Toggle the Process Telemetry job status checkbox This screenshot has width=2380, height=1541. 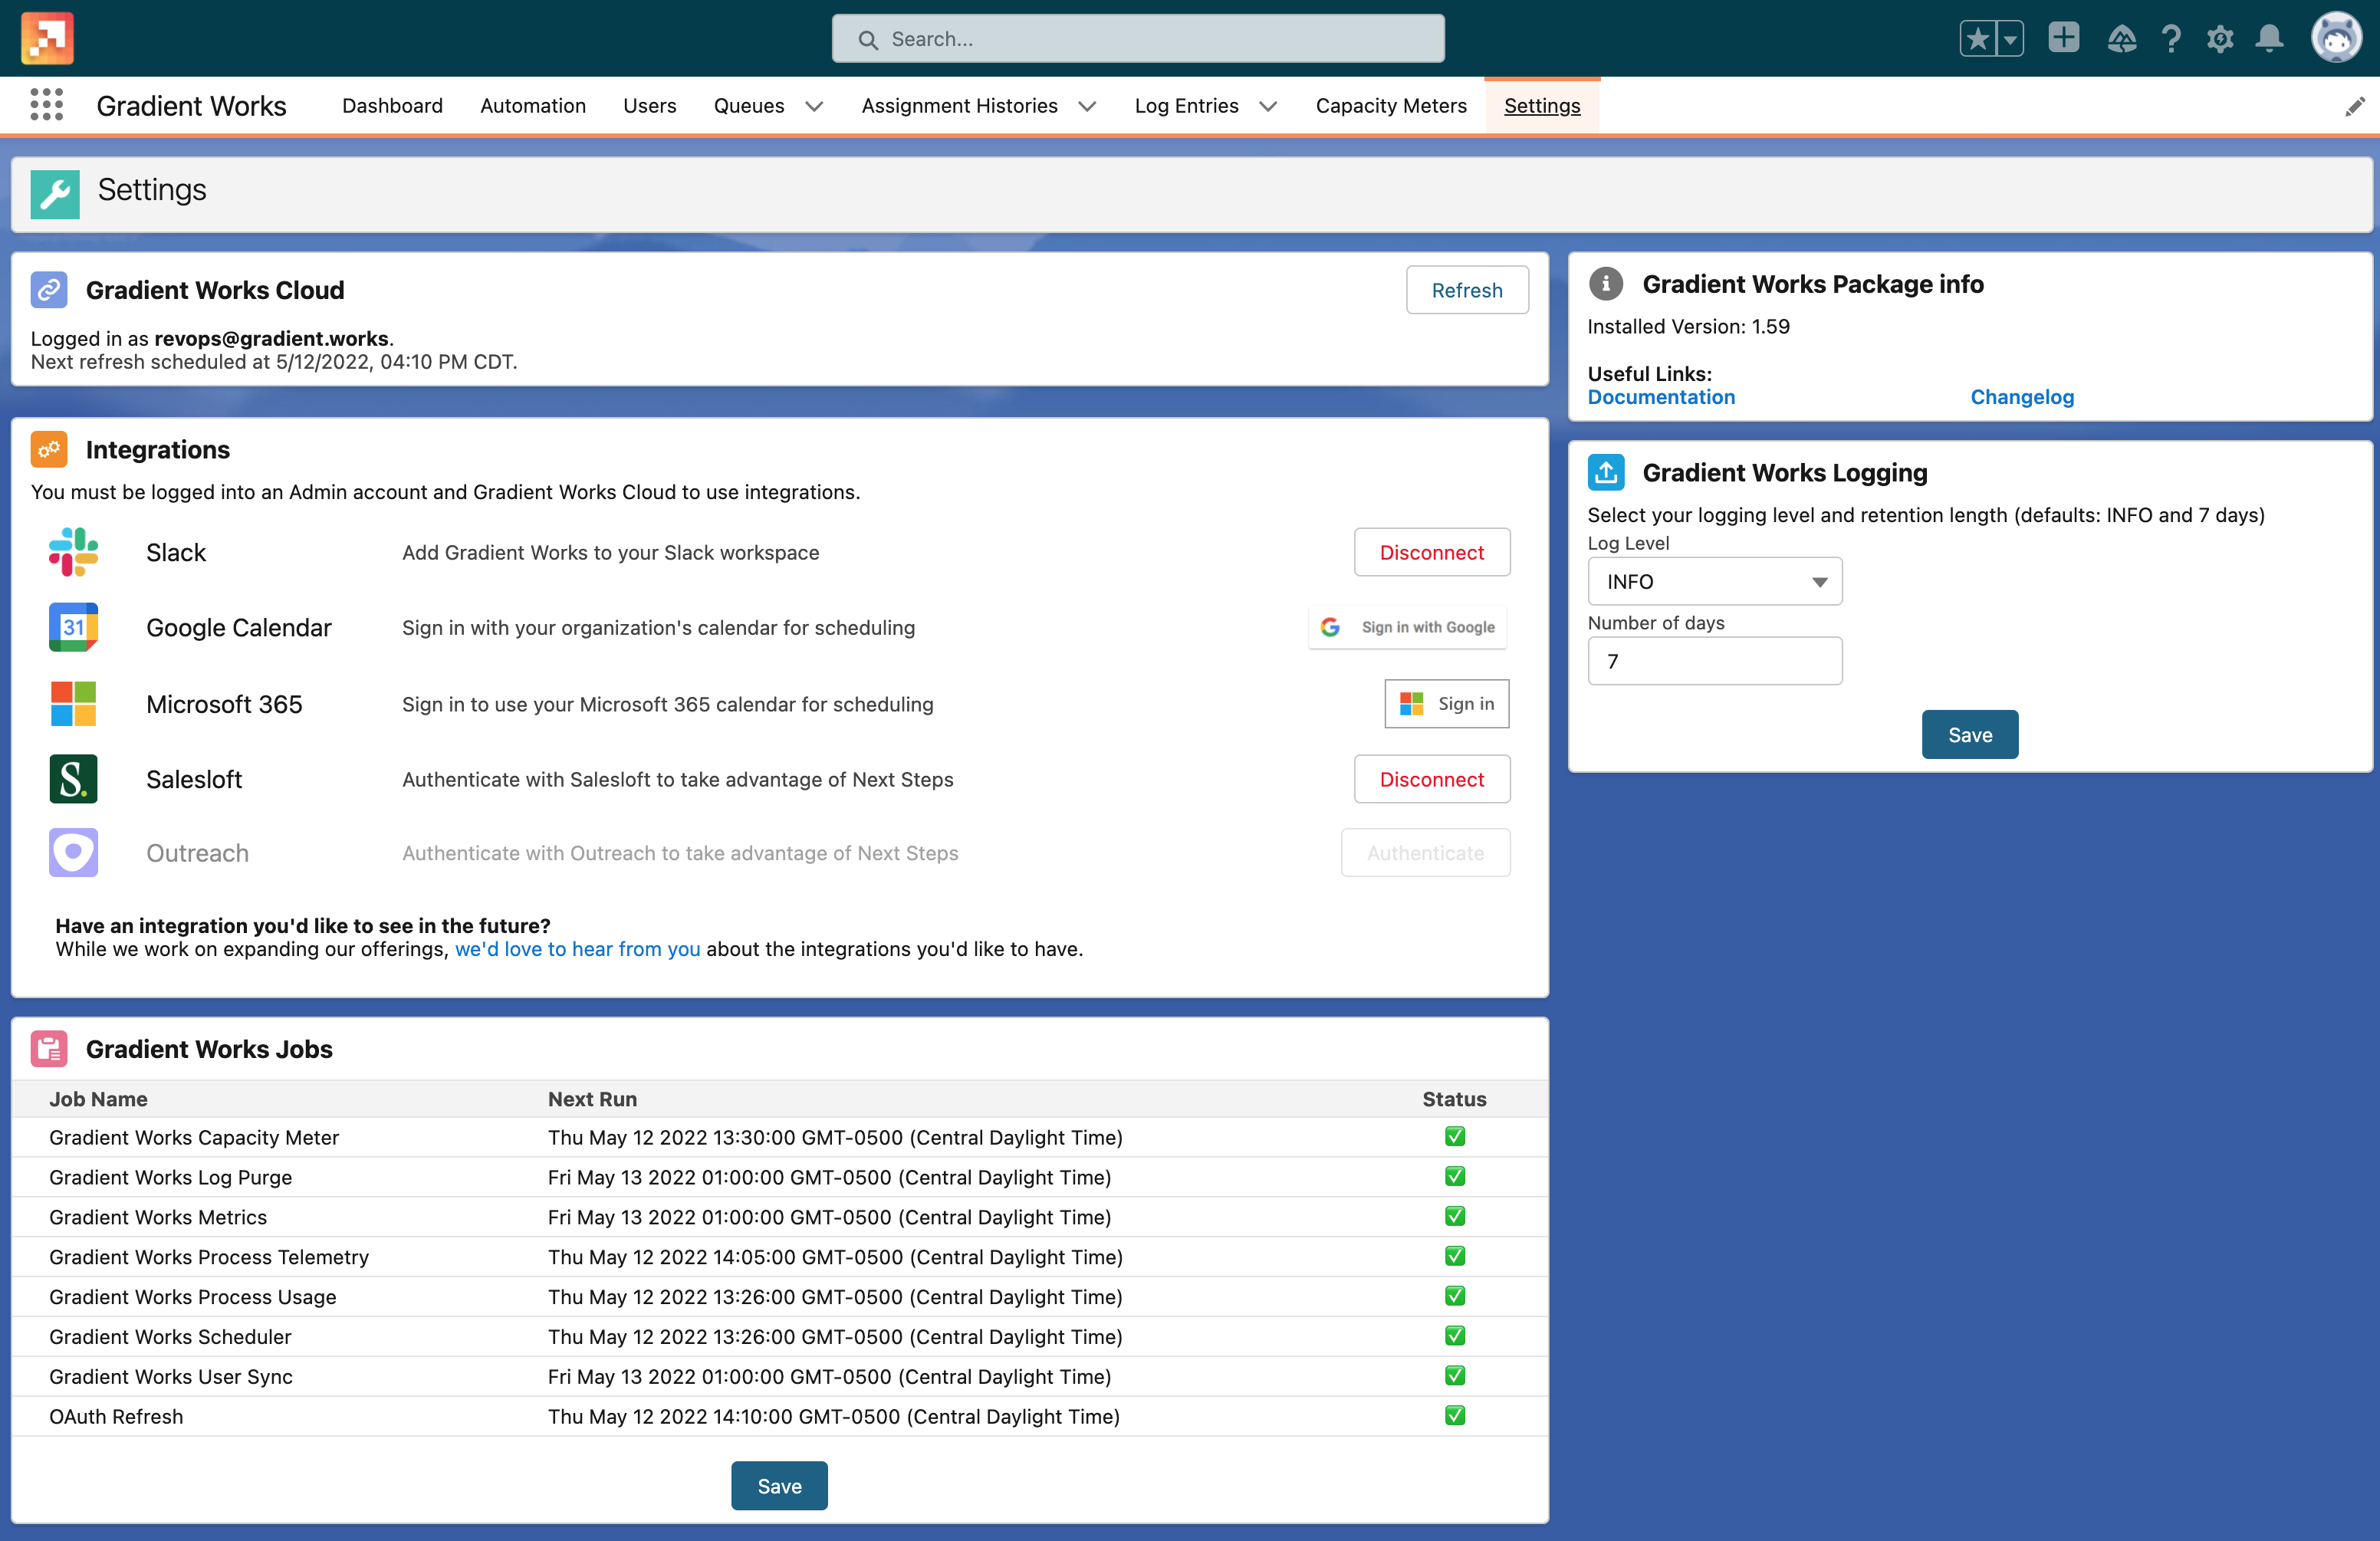(1454, 1256)
